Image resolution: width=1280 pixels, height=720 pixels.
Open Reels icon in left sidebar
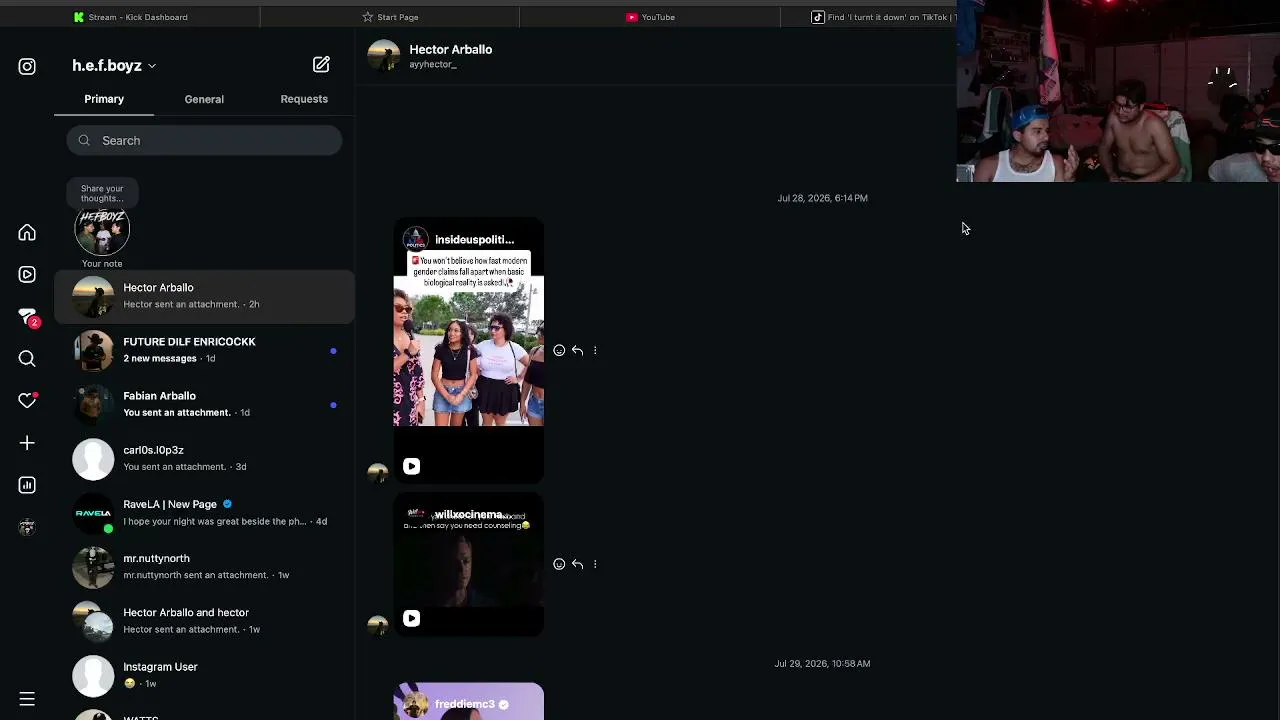pyautogui.click(x=27, y=275)
